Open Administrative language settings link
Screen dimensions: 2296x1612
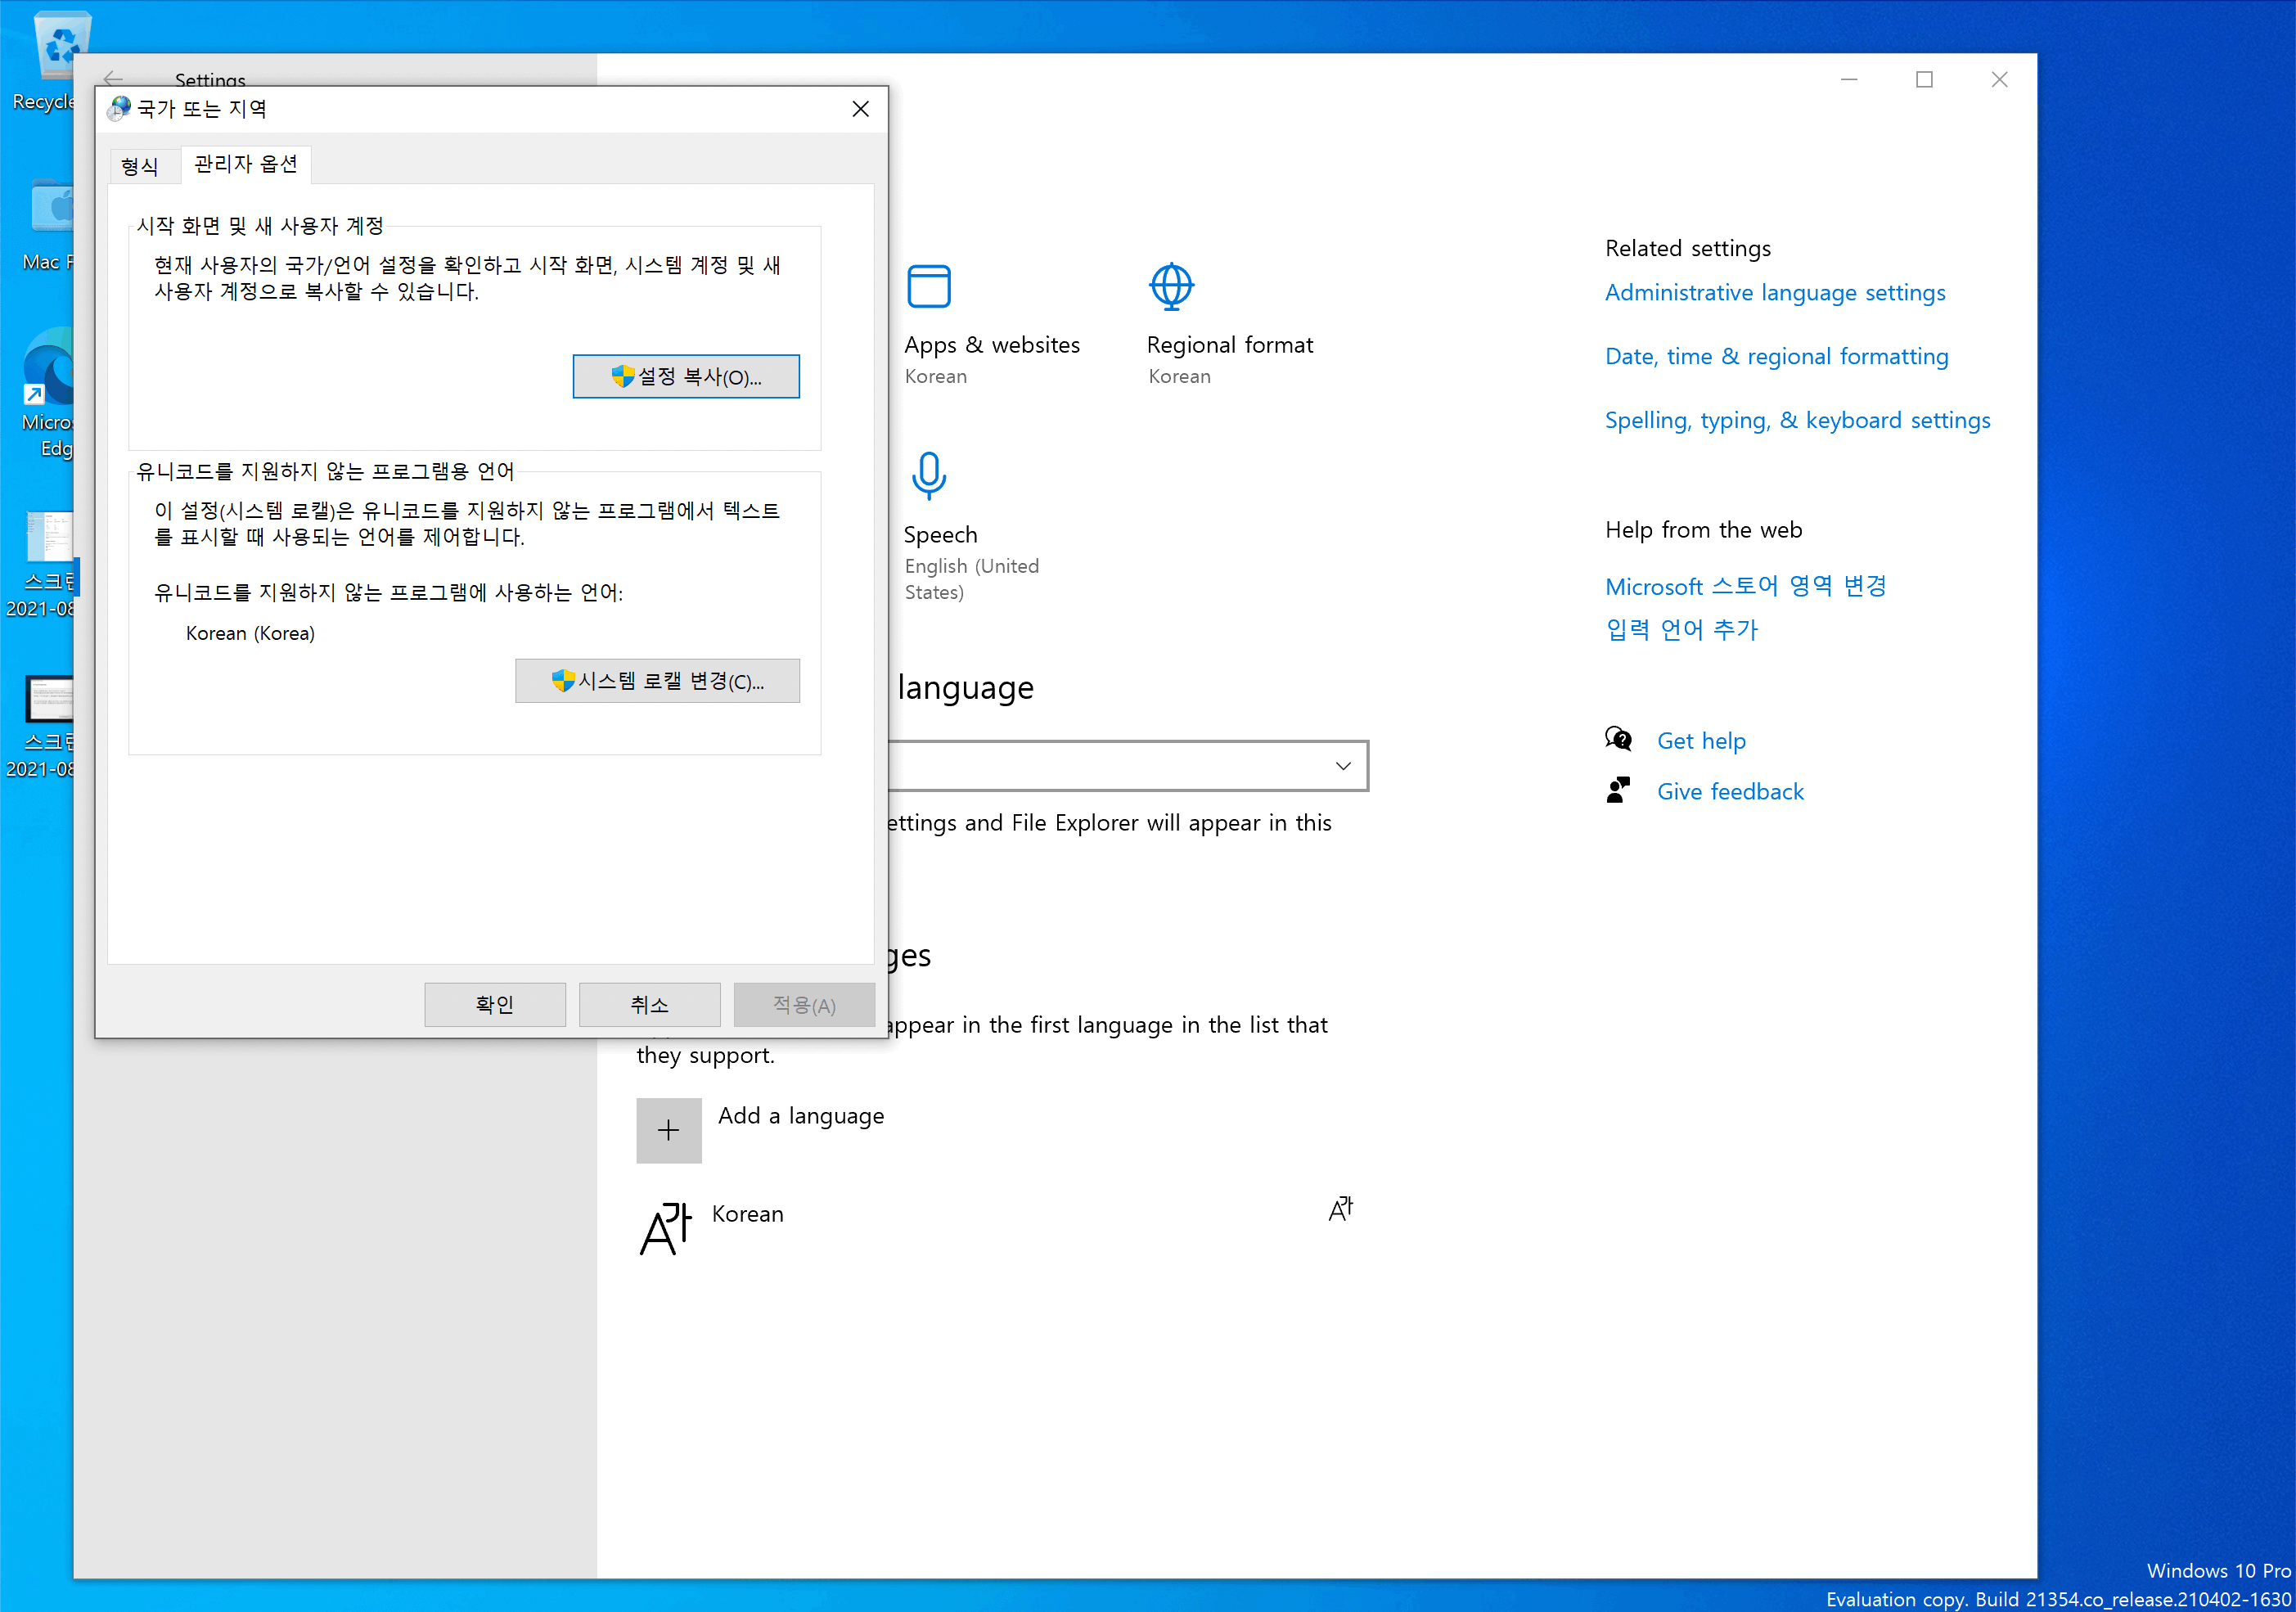click(1774, 293)
